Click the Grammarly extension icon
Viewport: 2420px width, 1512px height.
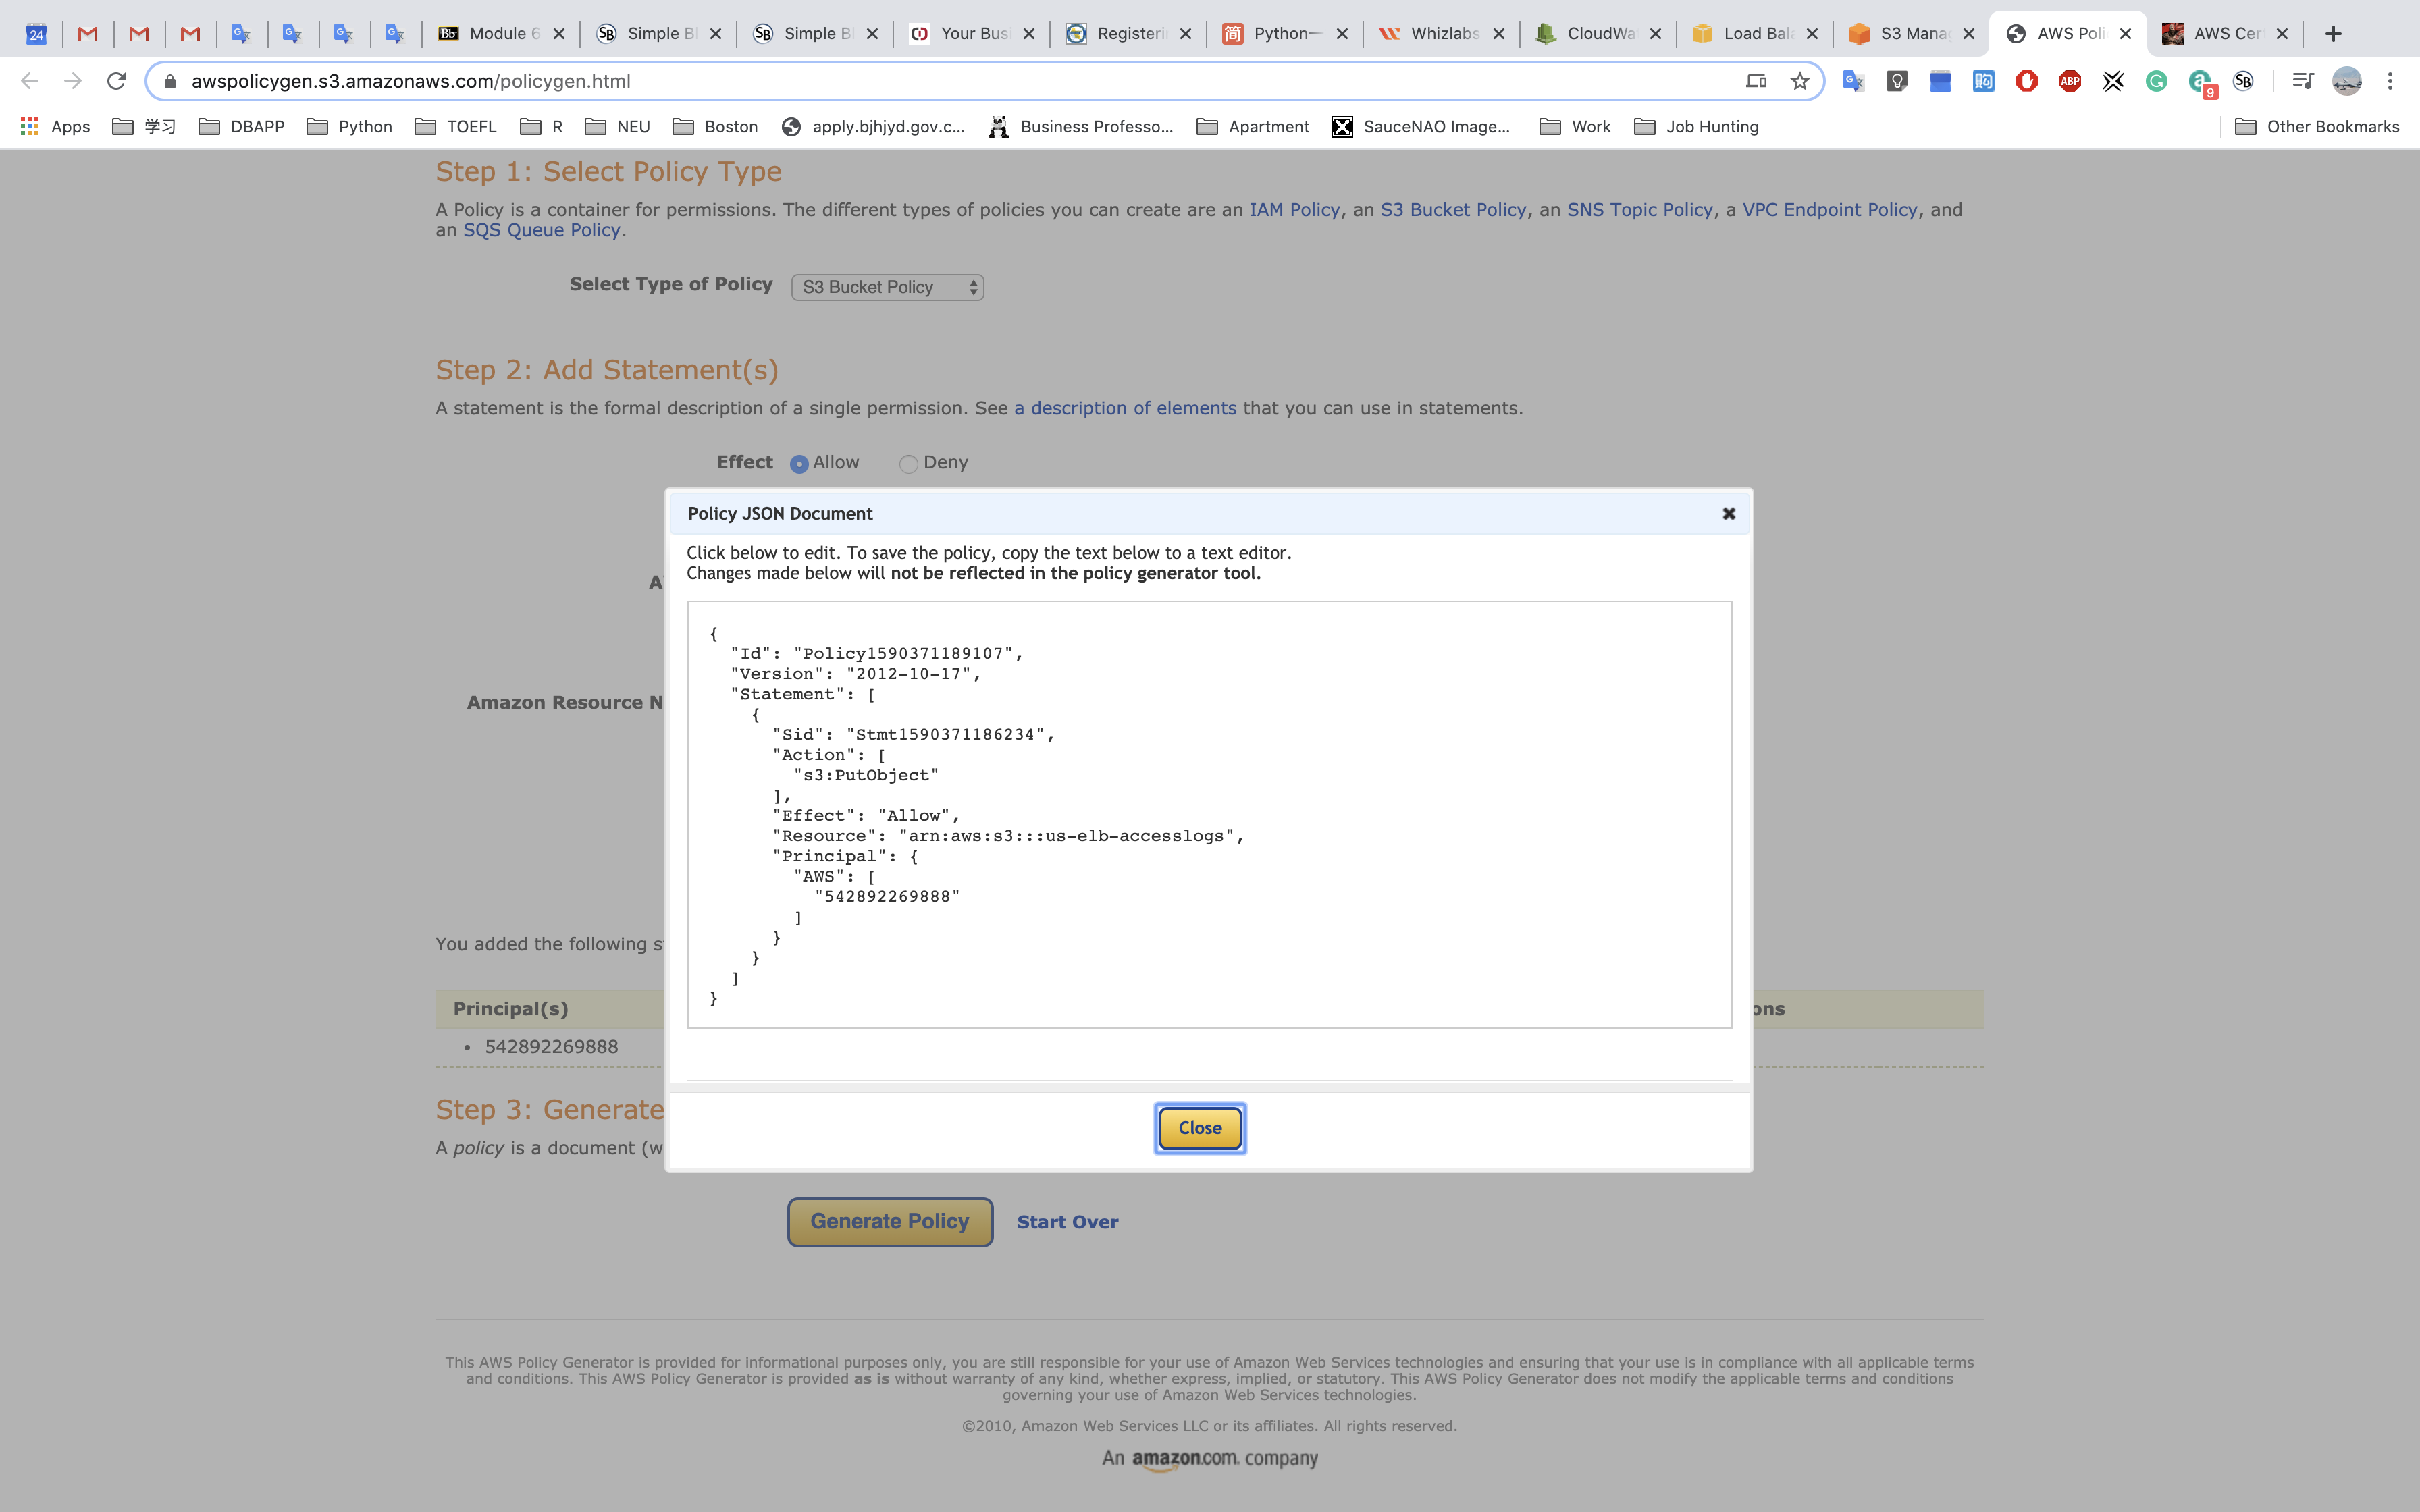(x=2156, y=81)
